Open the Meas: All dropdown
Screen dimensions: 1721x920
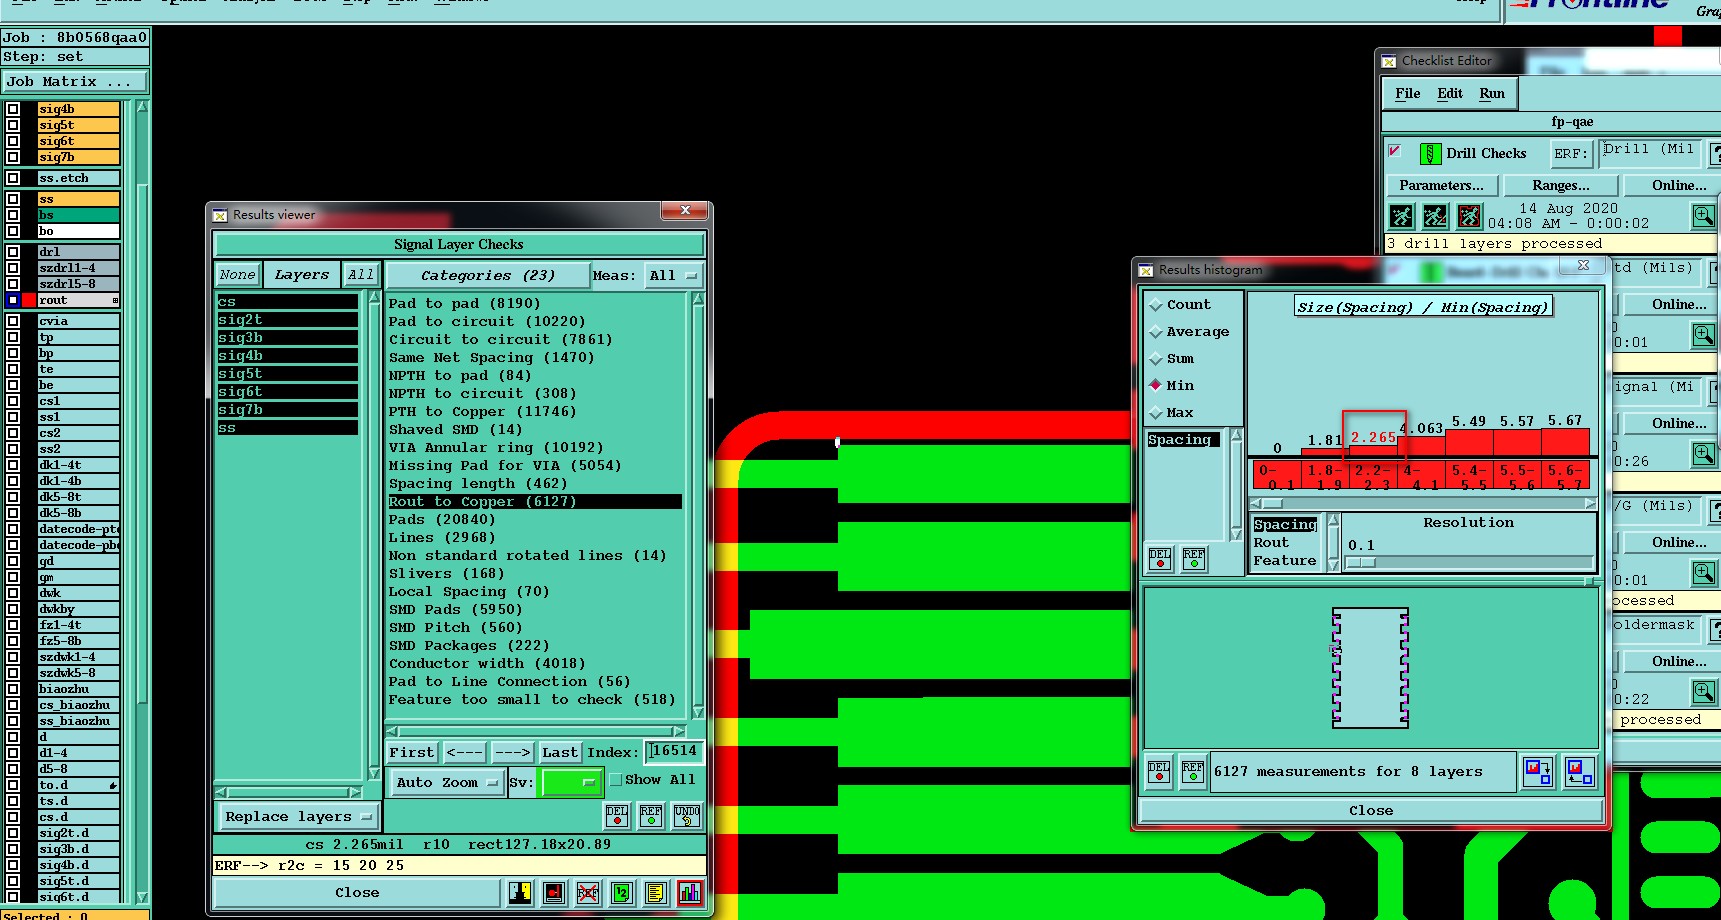[673, 275]
